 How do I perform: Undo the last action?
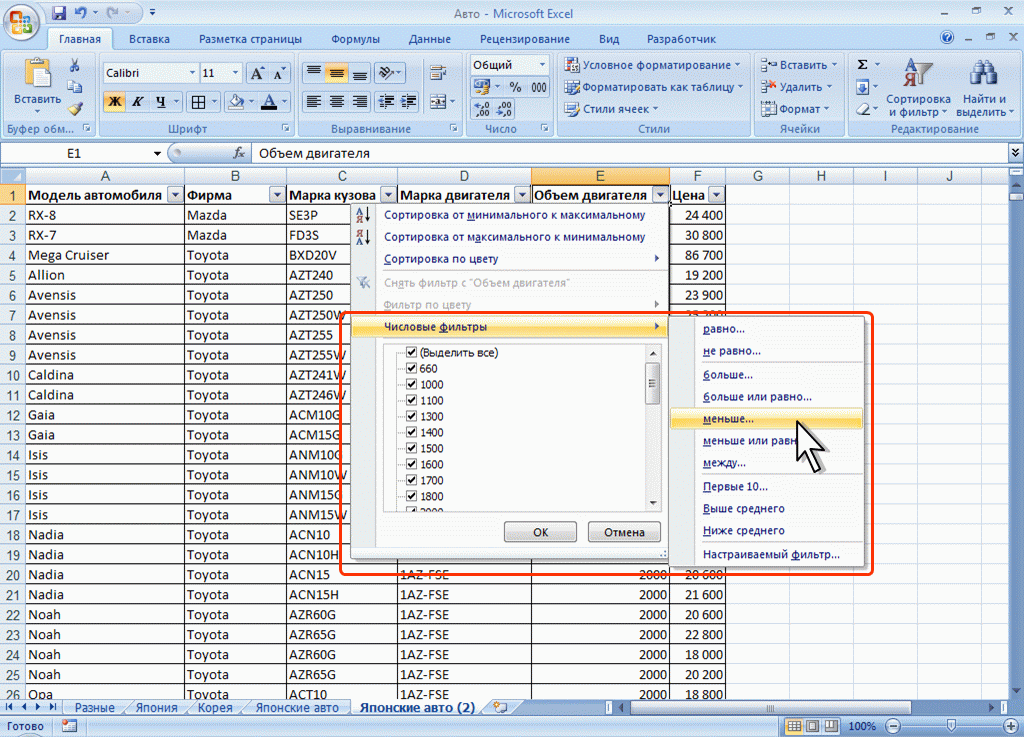(81, 12)
